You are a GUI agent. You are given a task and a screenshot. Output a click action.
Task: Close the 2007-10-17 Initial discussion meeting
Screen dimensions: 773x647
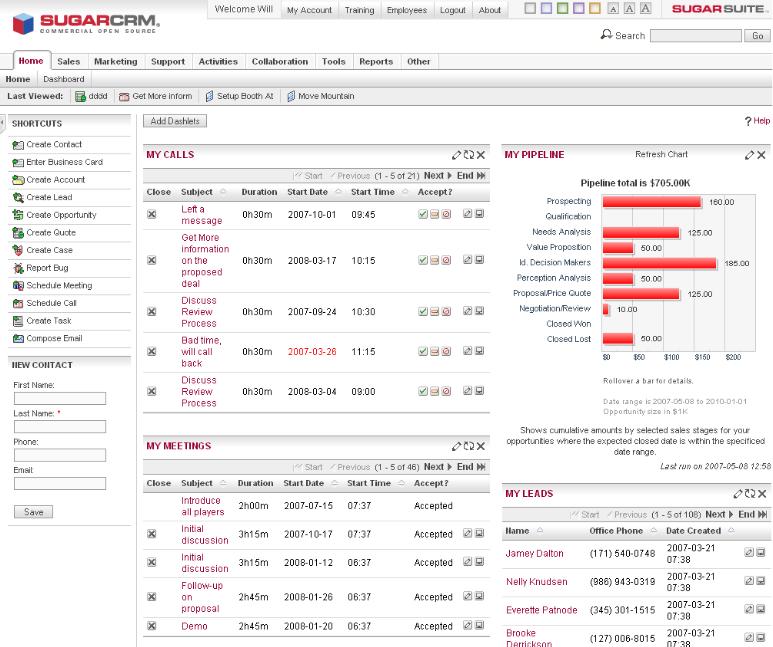coord(152,534)
